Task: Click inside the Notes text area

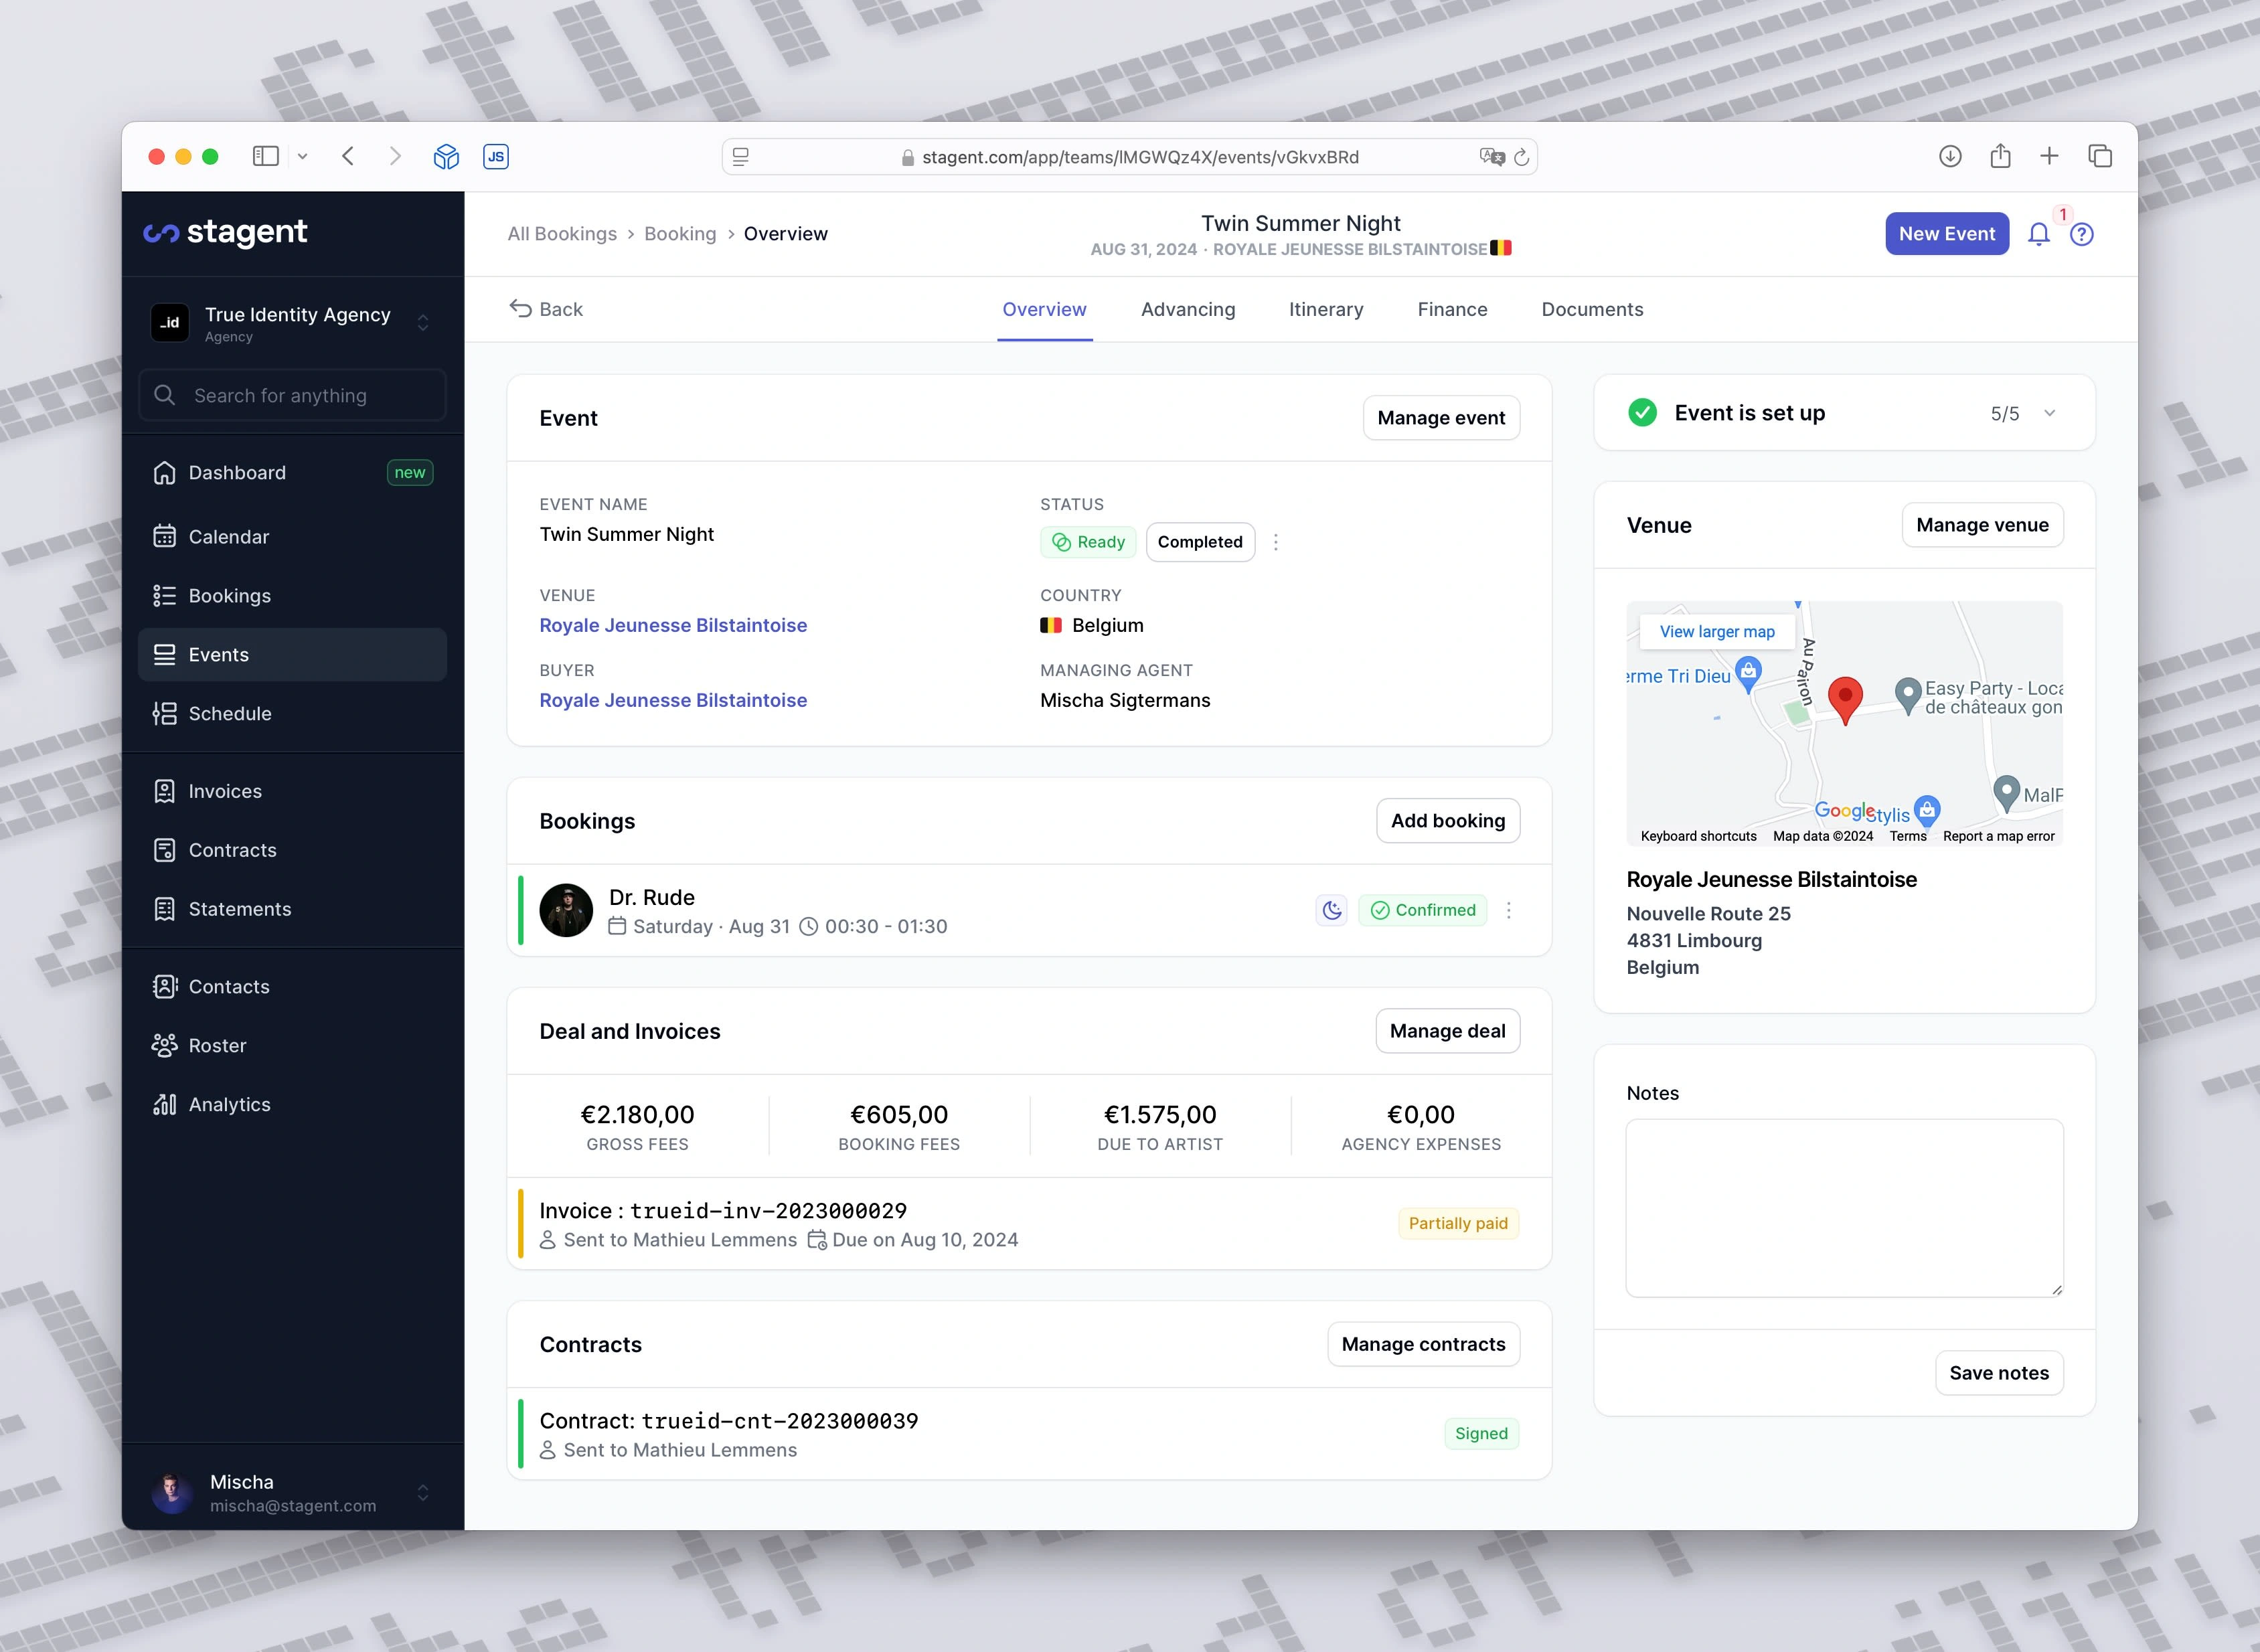Action: tap(1844, 1207)
